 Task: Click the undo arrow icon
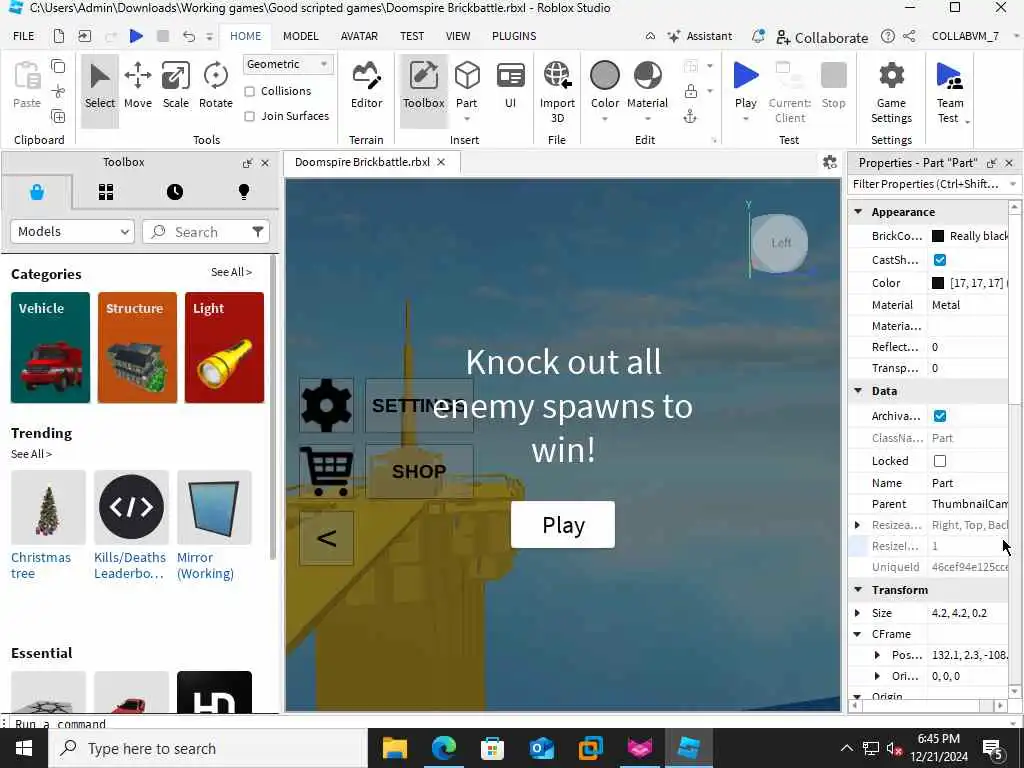189,36
